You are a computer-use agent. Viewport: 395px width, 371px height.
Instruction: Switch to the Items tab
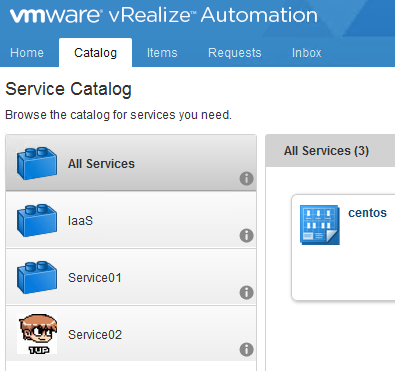tap(162, 53)
